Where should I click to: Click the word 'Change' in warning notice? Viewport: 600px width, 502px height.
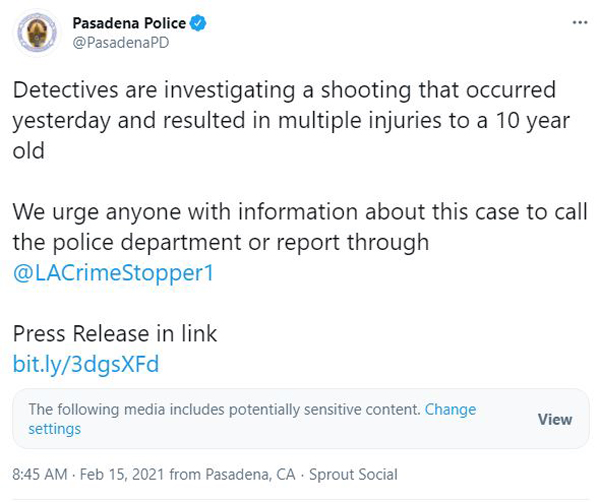[450, 410]
